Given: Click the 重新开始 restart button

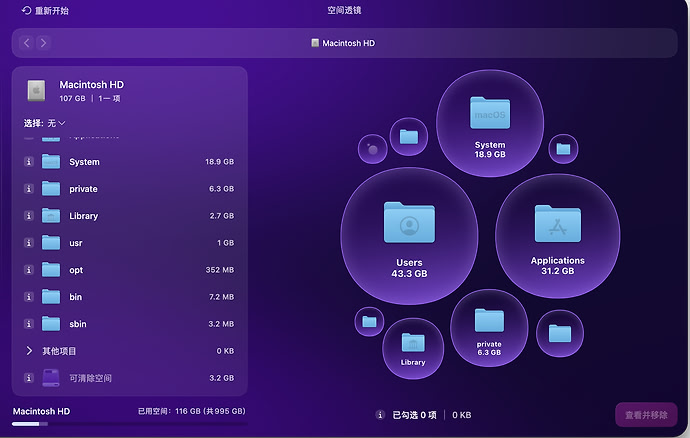Looking at the screenshot, I should (x=45, y=10).
